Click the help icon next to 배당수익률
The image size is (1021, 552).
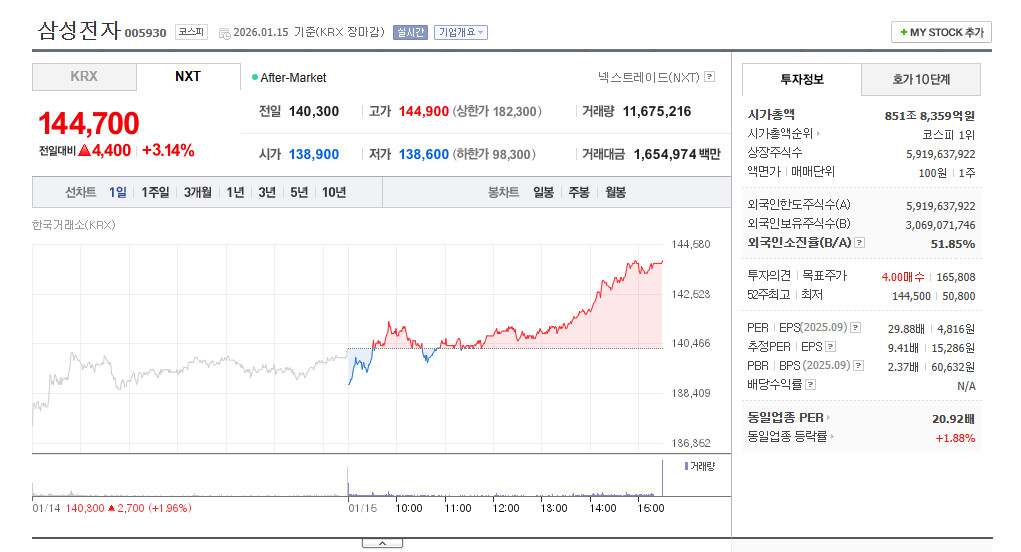tap(811, 384)
